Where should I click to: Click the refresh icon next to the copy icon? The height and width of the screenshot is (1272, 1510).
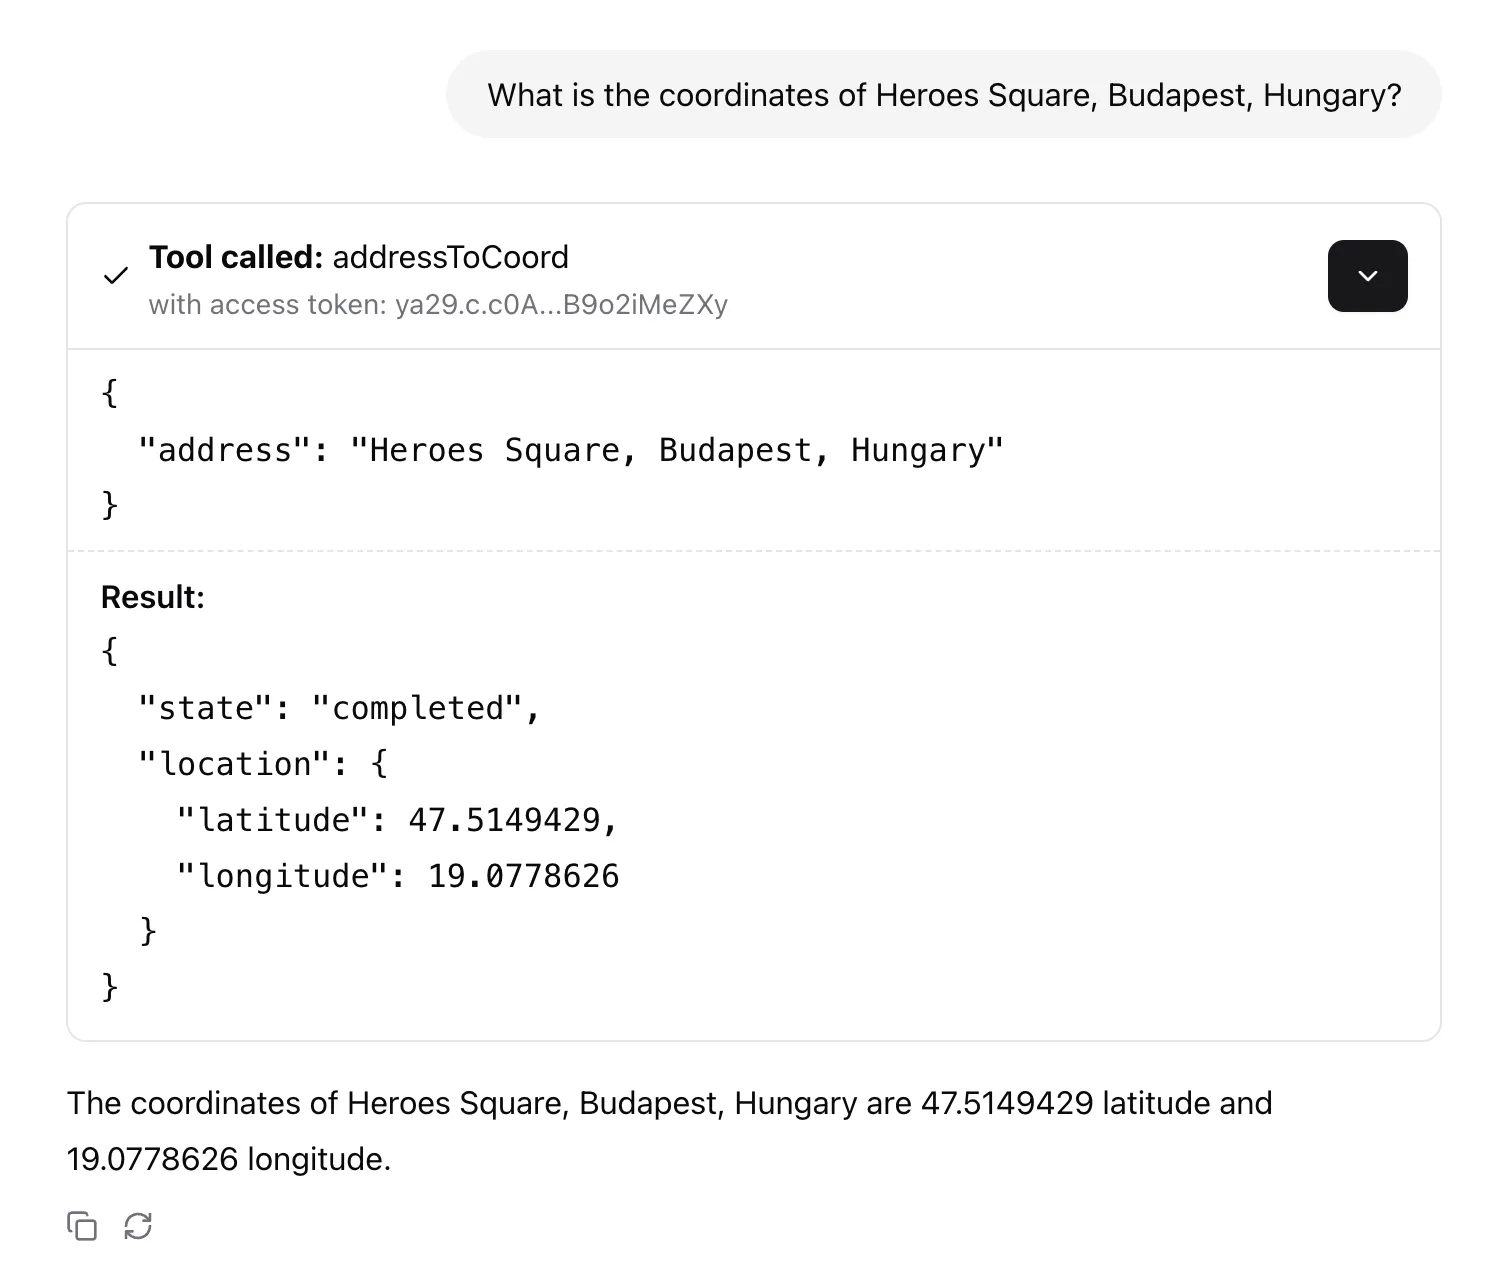(x=139, y=1225)
